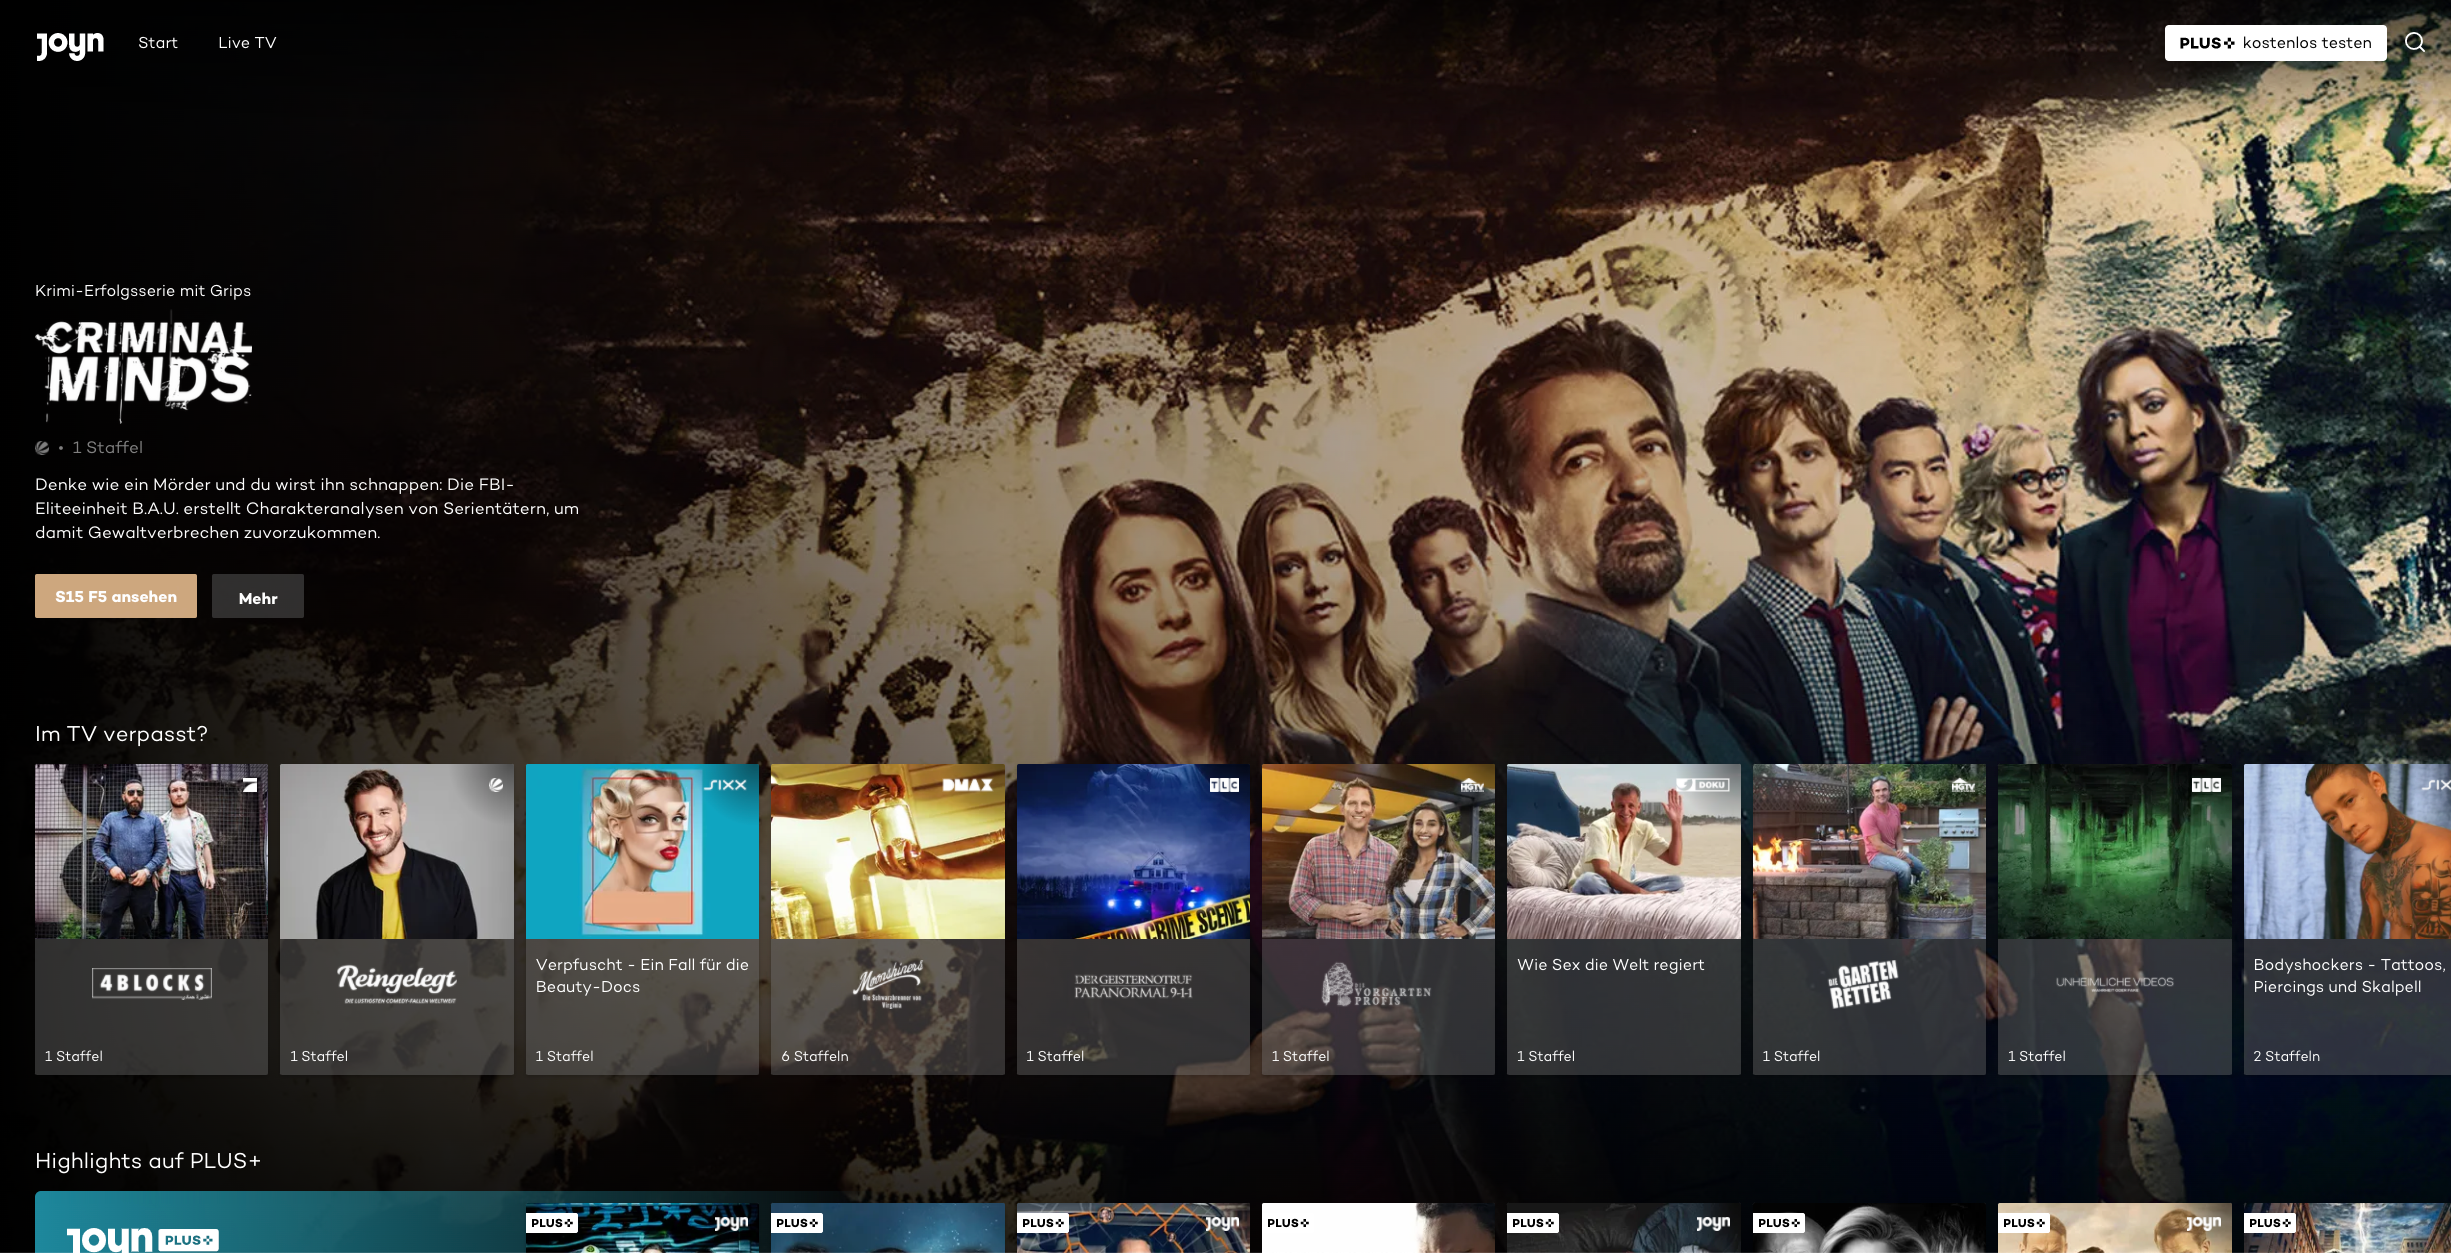Click TLC logo on Geisternotruf card
The height and width of the screenshot is (1253, 2451).
point(1224,785)
